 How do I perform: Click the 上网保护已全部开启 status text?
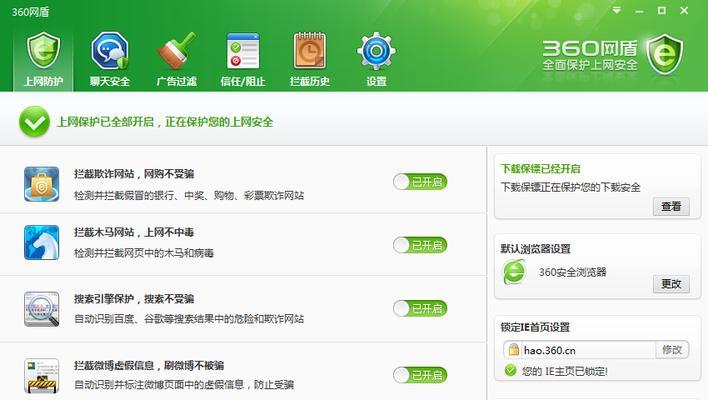pos(165,122)
